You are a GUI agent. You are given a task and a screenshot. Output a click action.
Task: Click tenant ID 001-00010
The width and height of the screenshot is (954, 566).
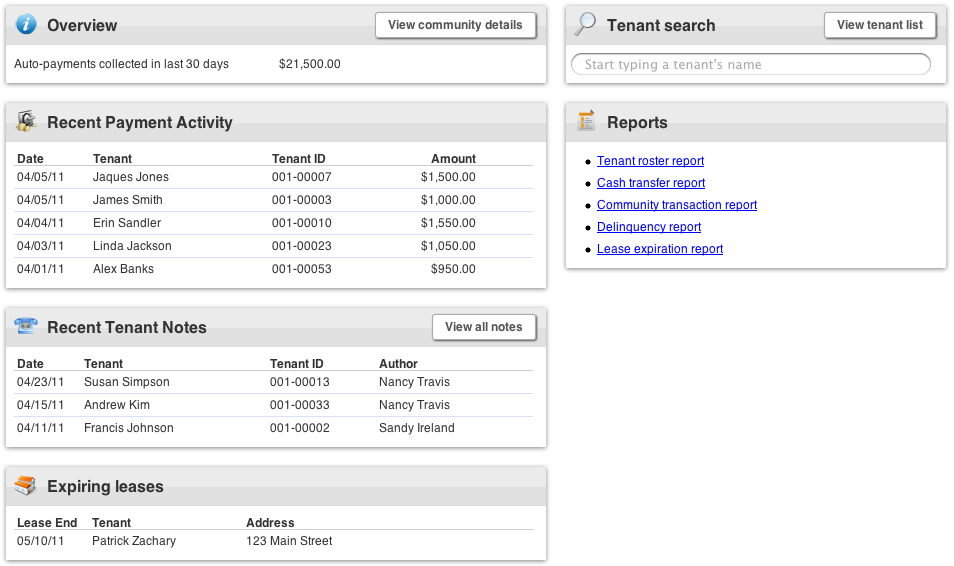point(302,223)
